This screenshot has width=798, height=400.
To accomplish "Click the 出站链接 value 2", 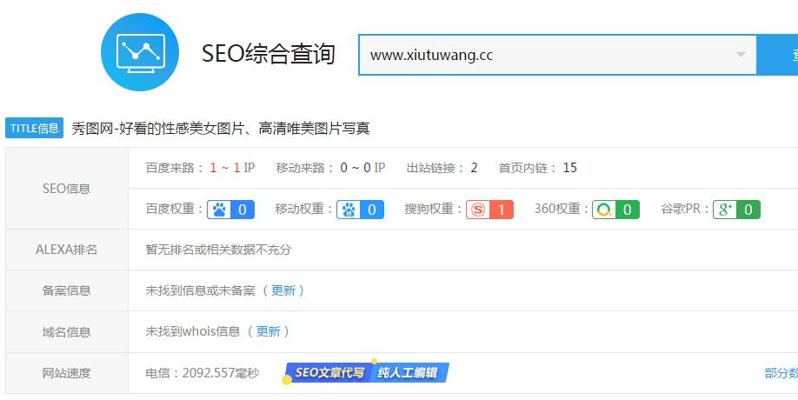I will (474, 167).
